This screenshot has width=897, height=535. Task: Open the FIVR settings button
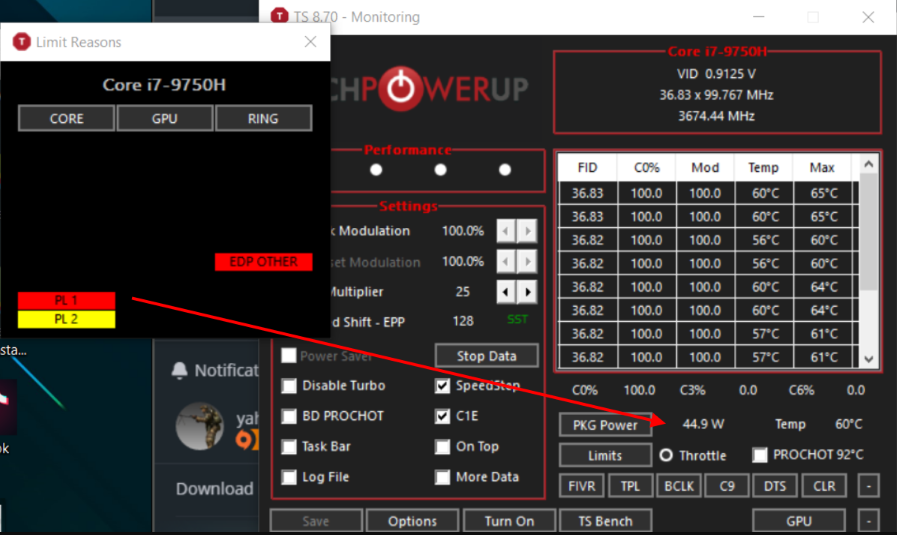coord(582,486)
